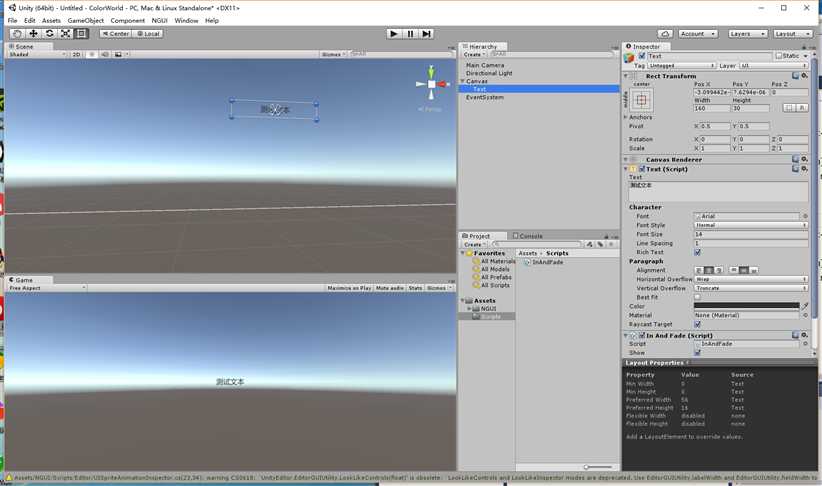Expand the Anchors section
This screenshot has height=486, width=822.
(626, 117)
